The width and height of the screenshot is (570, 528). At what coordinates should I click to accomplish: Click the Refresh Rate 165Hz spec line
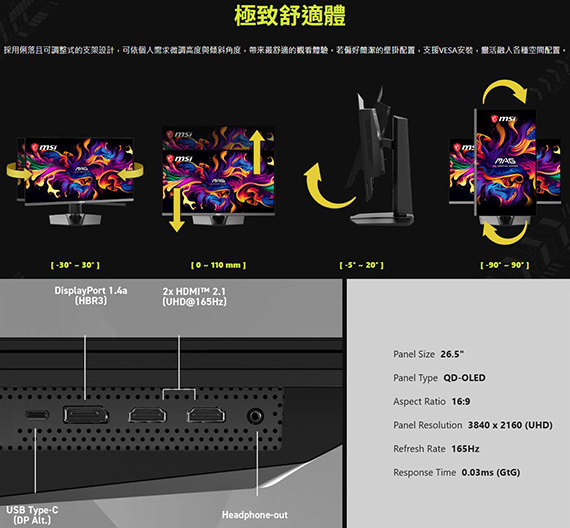pos(436,449)
